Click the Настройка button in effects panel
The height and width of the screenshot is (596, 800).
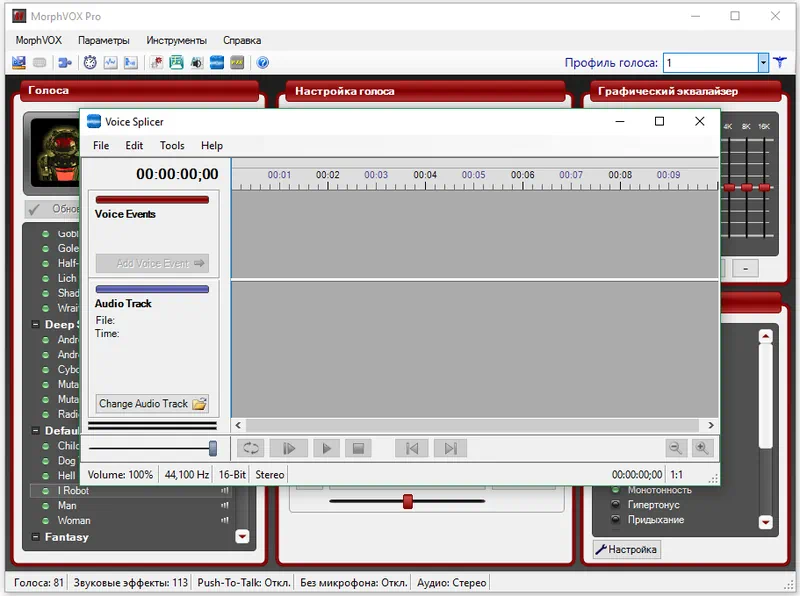point(627,550)
